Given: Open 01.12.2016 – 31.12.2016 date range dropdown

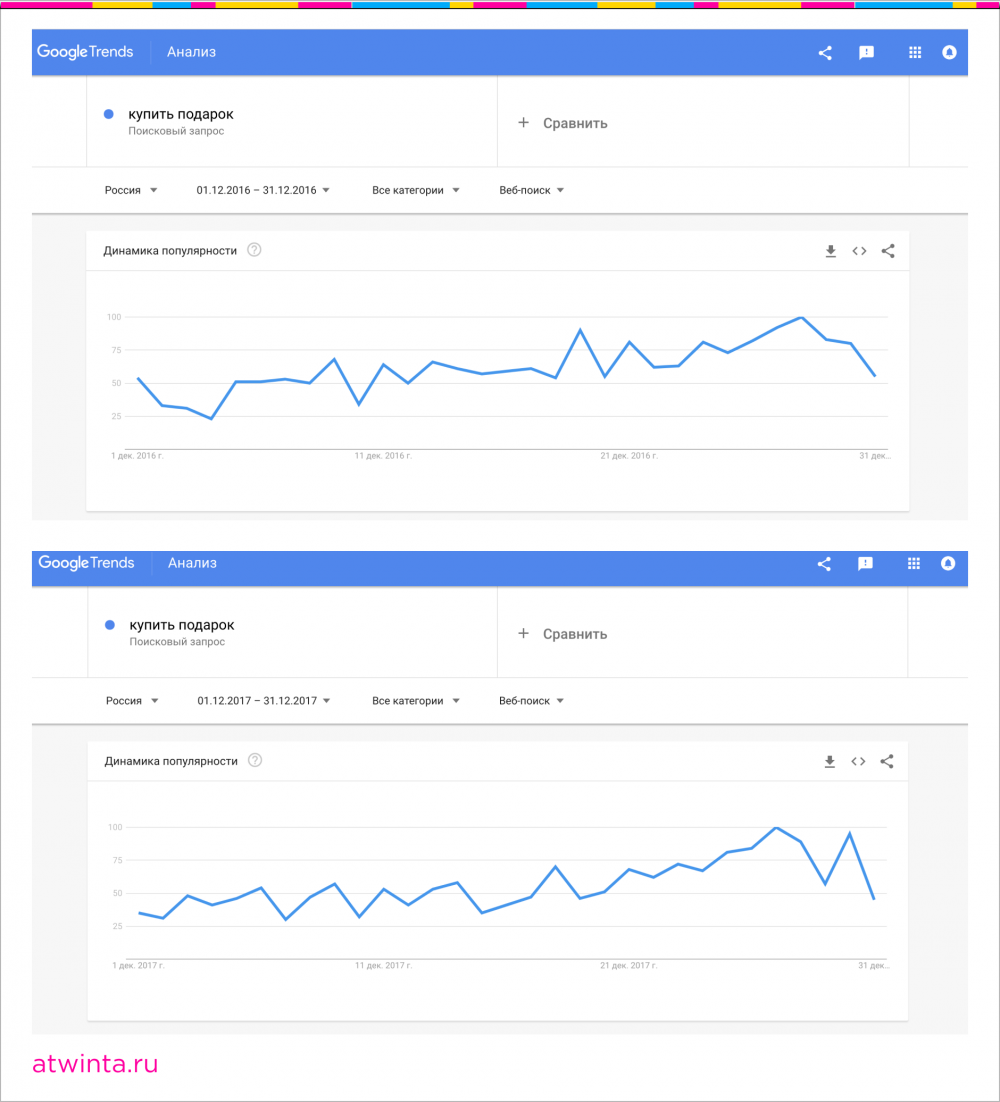Looking at the screenshot, I should point(263,190).
